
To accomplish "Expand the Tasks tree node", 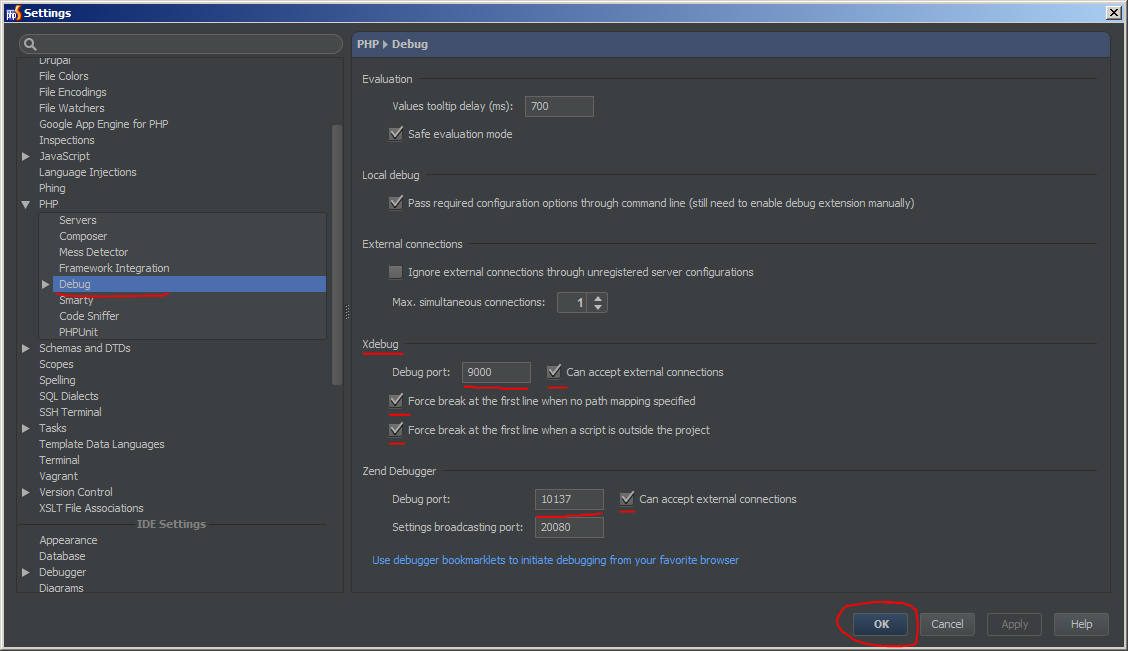I will (26, 428).
